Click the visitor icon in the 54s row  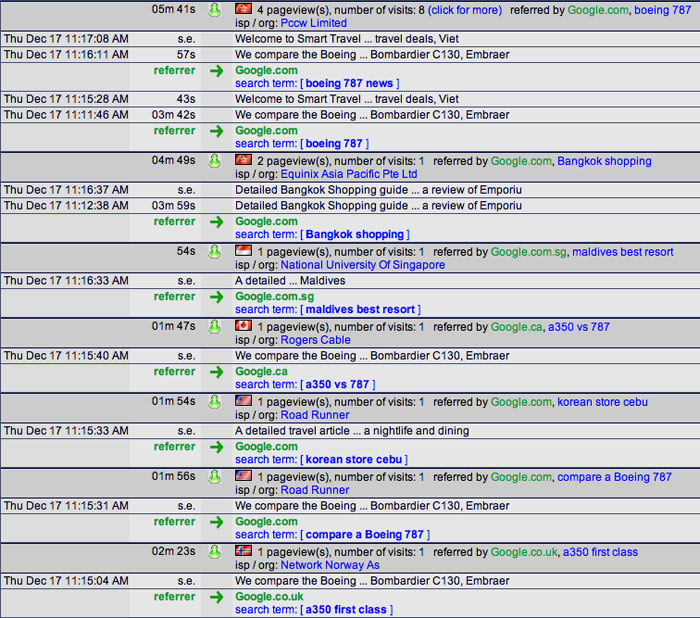(x=214, y=252)
